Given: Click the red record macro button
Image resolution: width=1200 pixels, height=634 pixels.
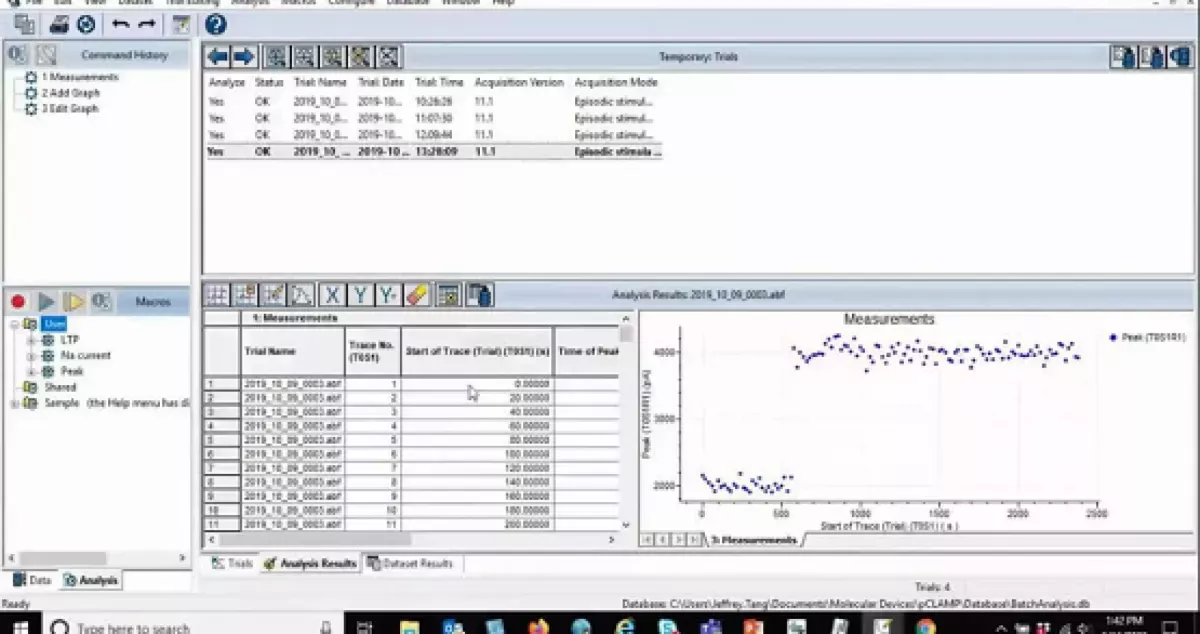Looking at the screenshot, I should pos(18,301).
